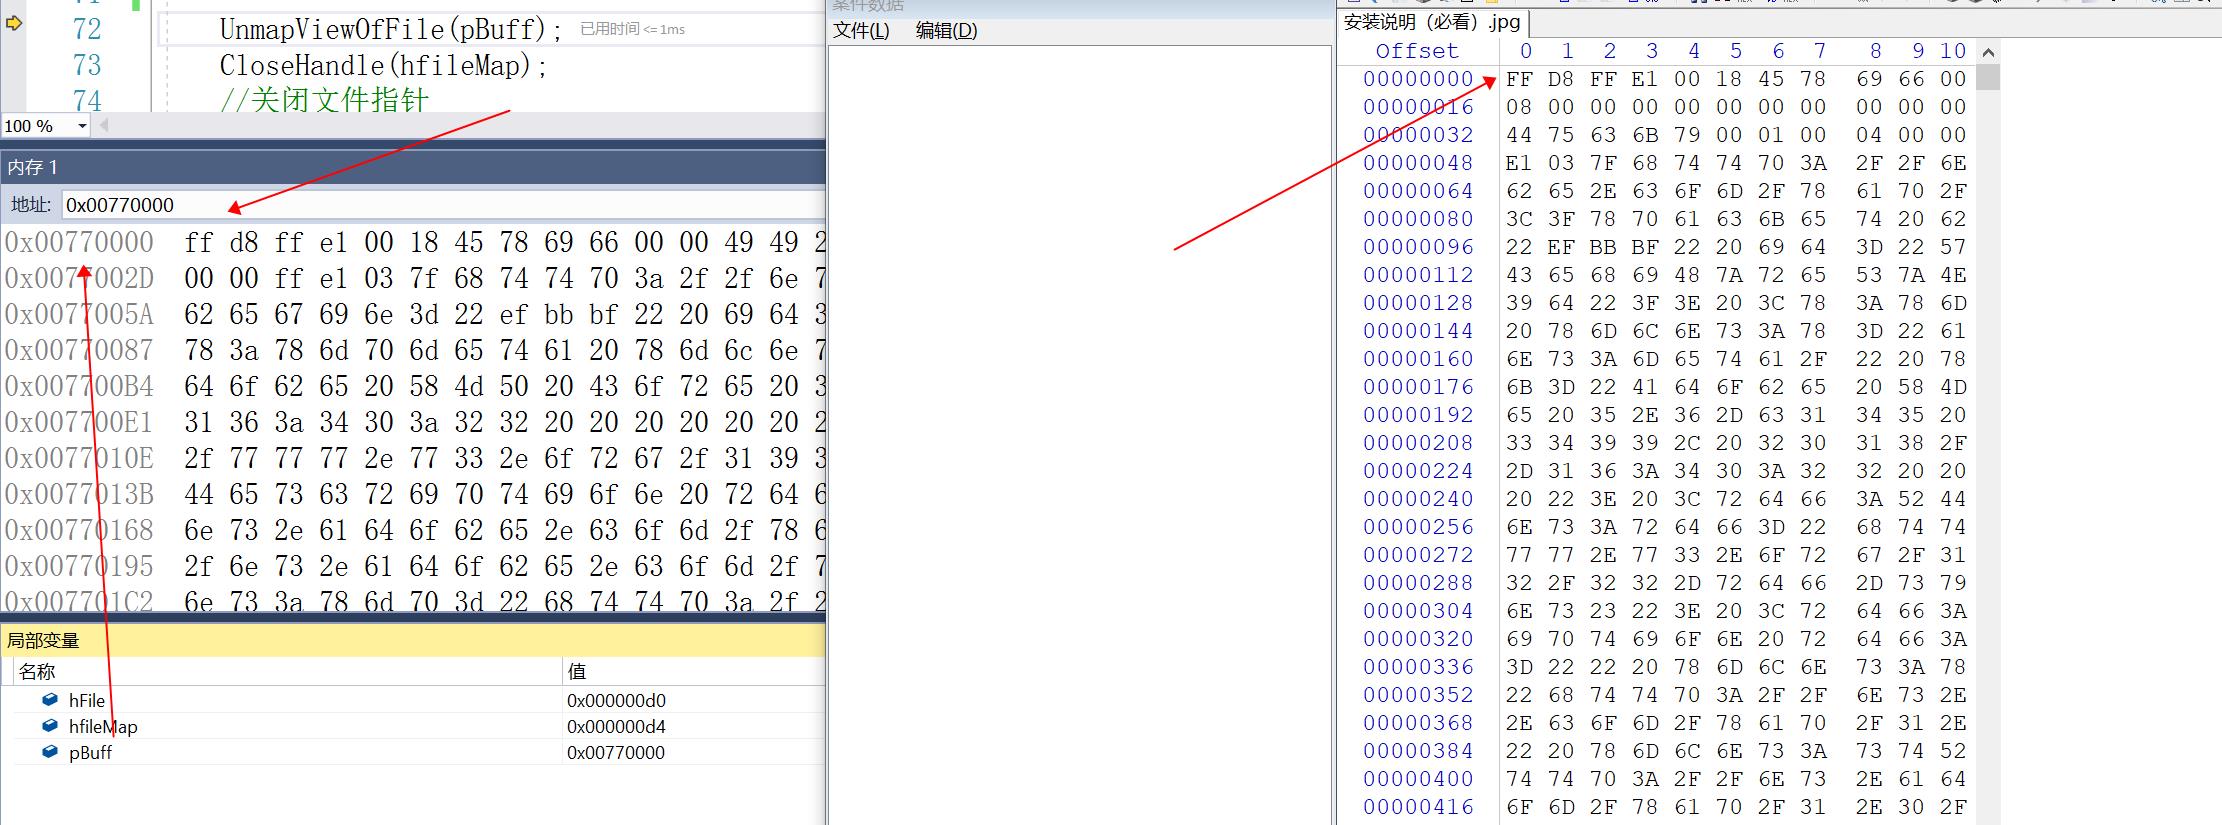The image size is (2222, 825).
Task: Click the yellow current-statement arrow at line 72
Action: [x=14, y=23]
